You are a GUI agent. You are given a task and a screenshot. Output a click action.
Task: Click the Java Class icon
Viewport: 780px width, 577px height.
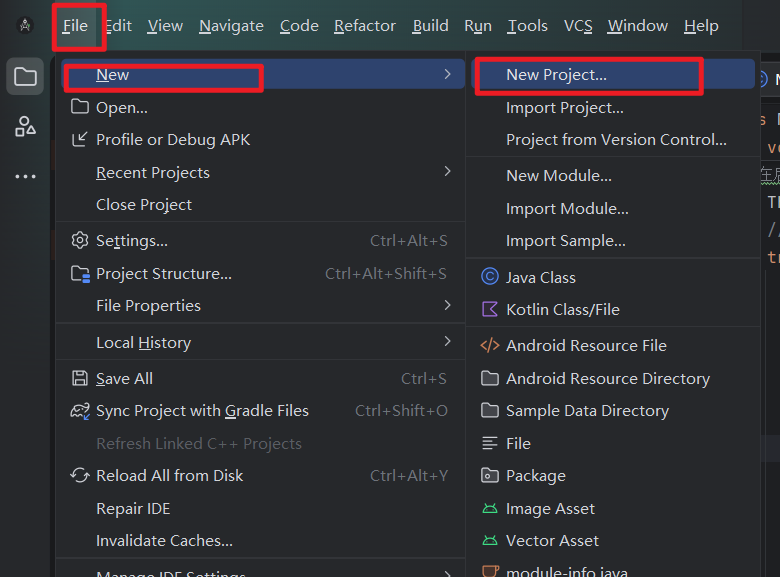click(x=489, y=277)
